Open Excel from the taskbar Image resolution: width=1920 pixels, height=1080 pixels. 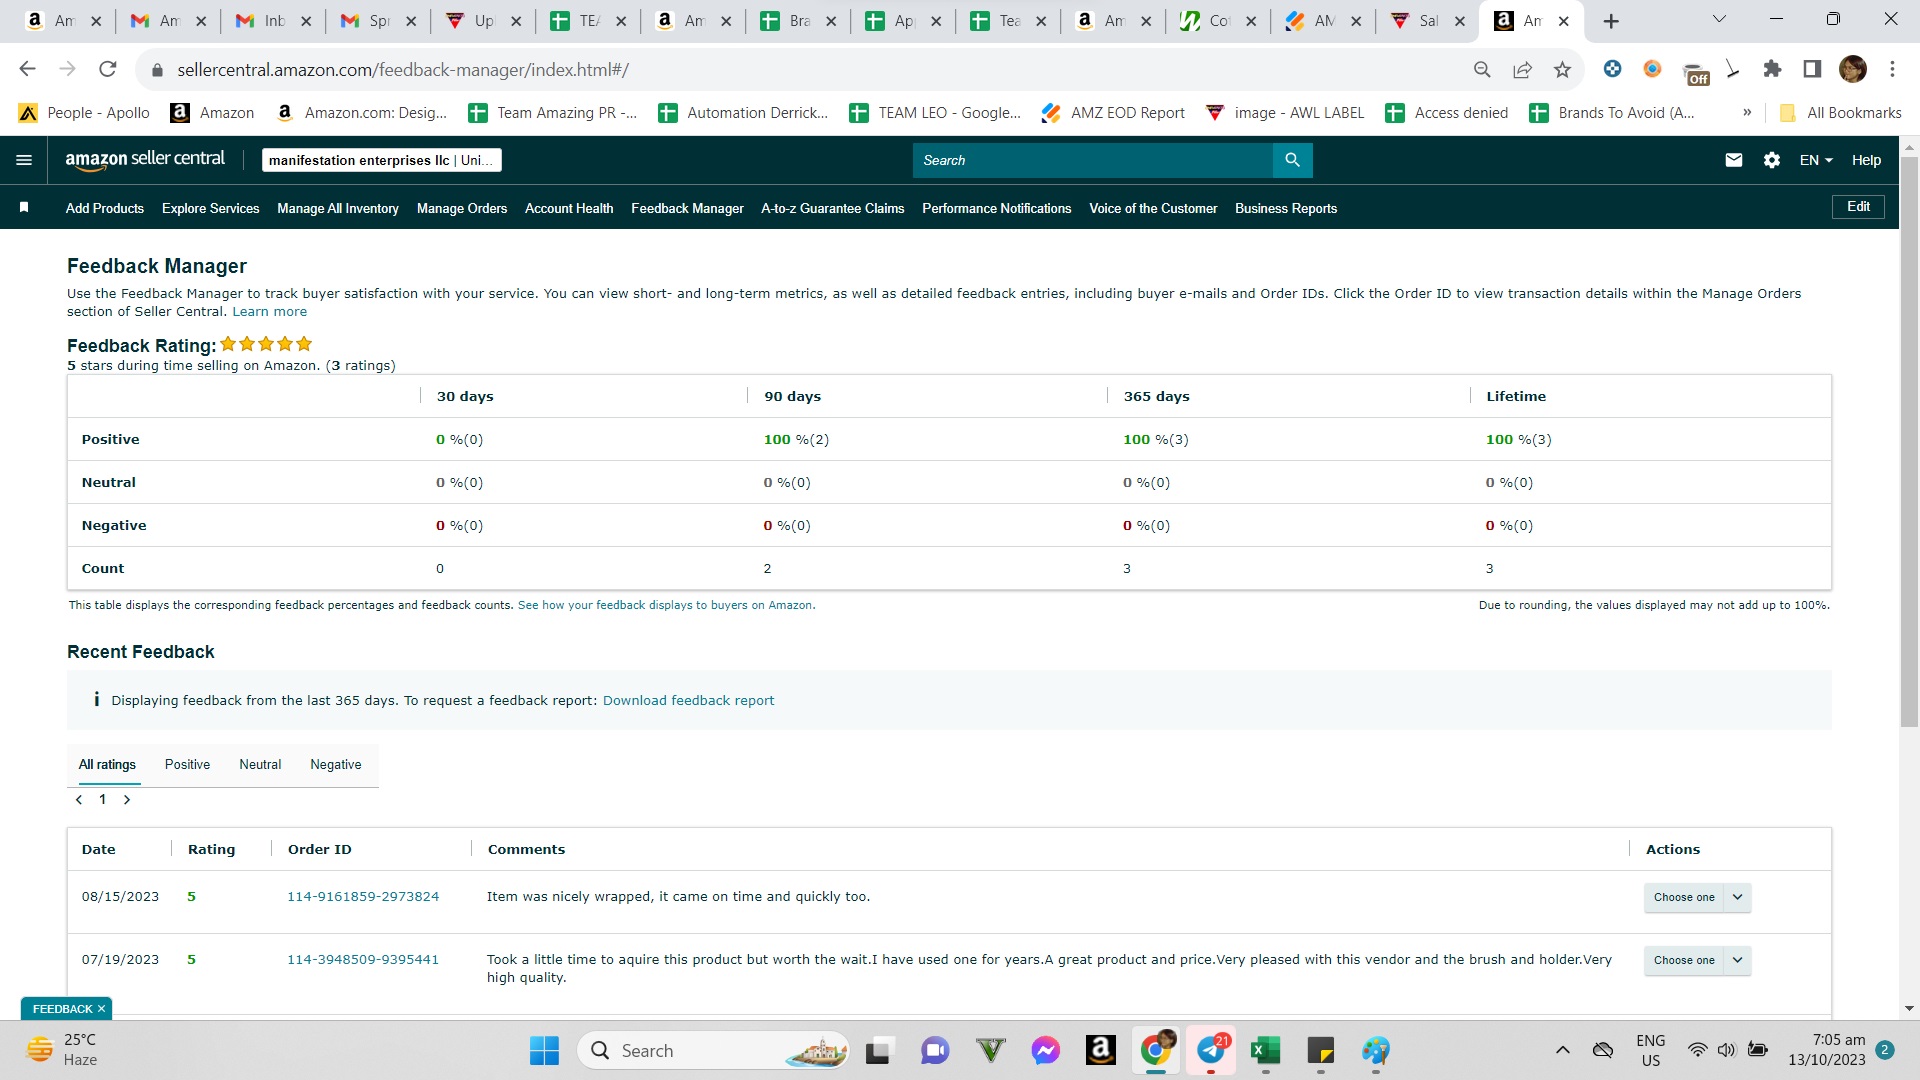[x=1265, y=1051]
